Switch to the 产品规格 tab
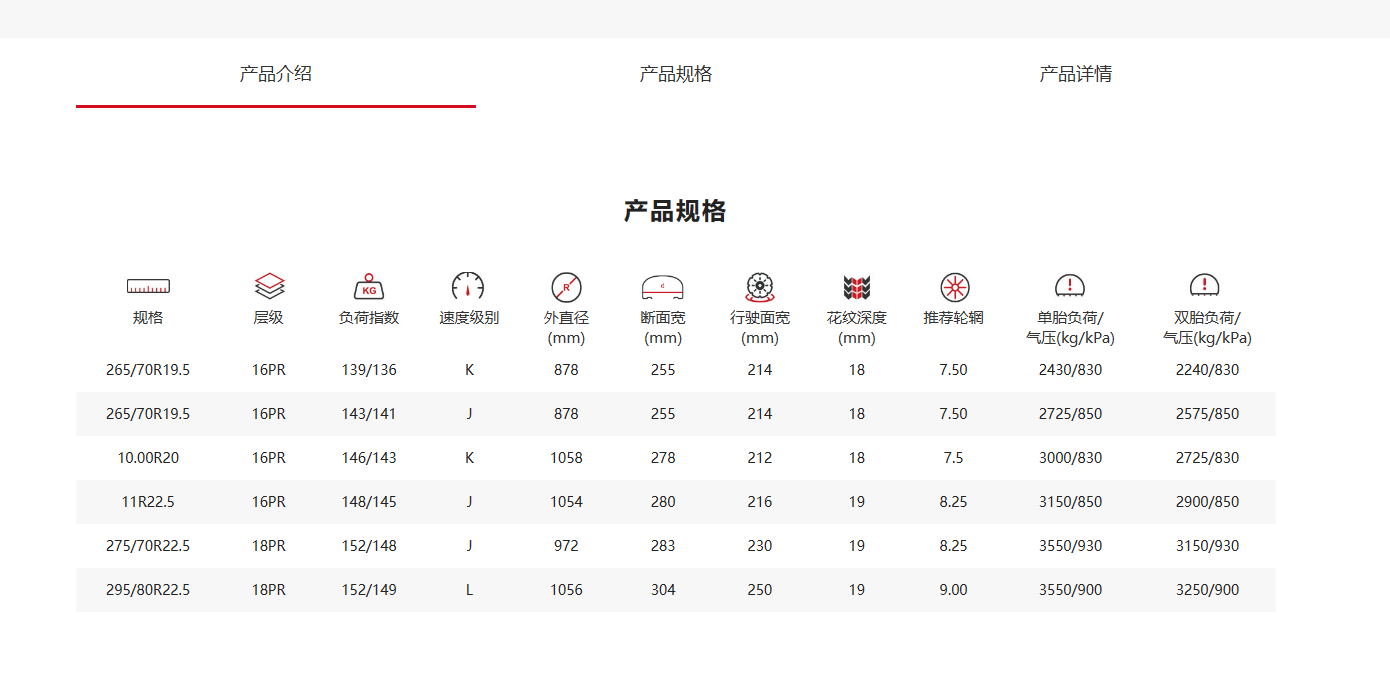This screenshot has height=690, width=1390. pos(675,73)
